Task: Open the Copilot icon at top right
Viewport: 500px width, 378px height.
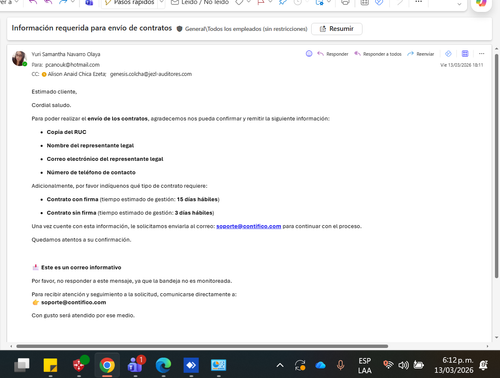Action: 481,3
